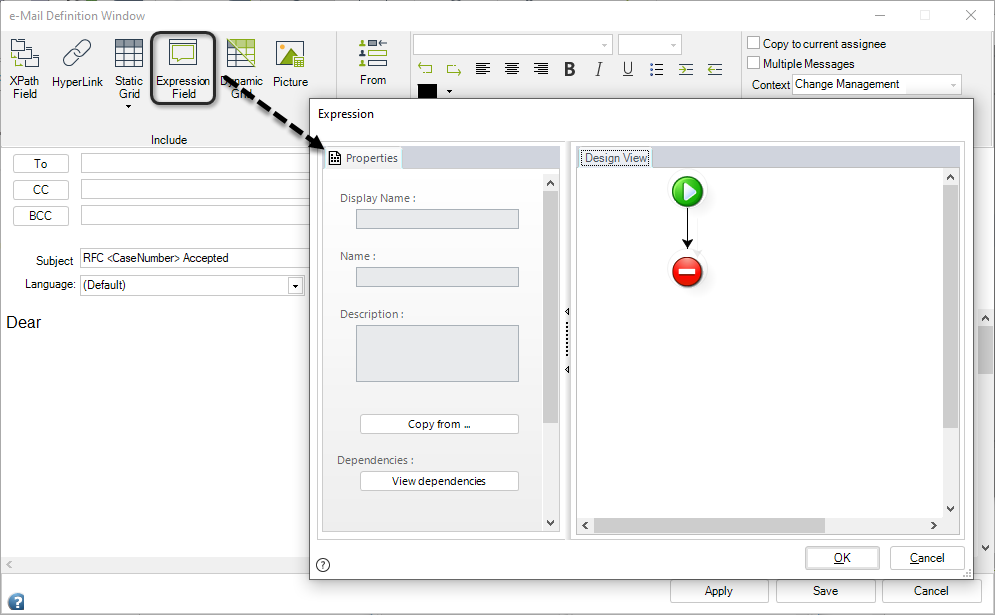The width and height of the screenshot is (995, 615).
Task: Toggle italic formatting
Action: click(598, 69)
